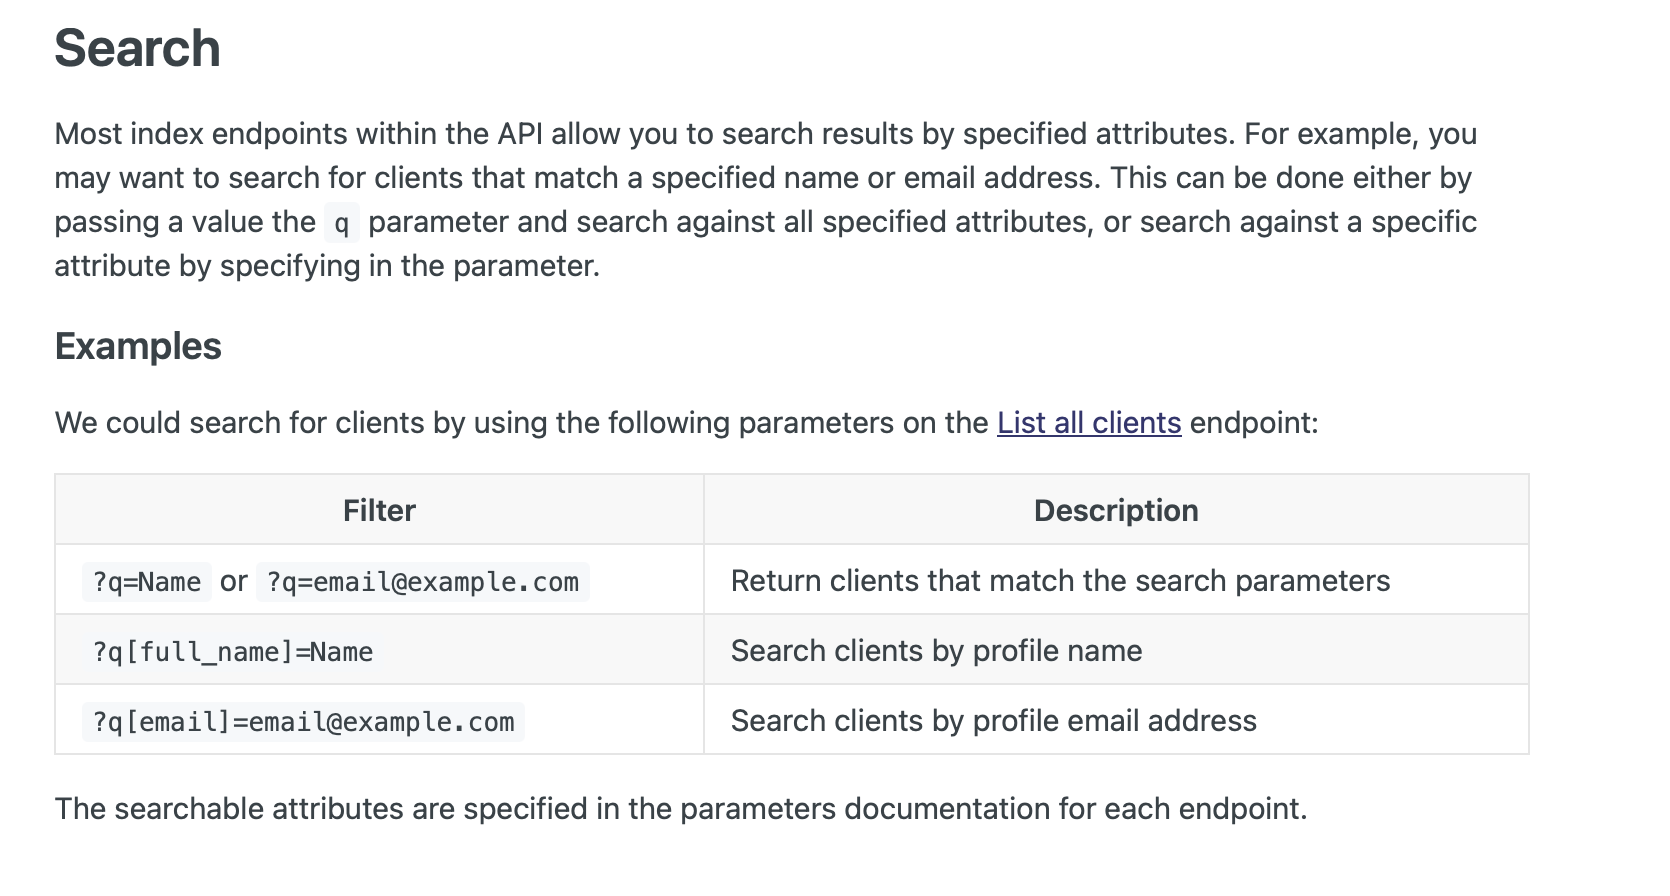
Task: Click the ?q[email]=email@example.com code snippet
Action: 303,722
